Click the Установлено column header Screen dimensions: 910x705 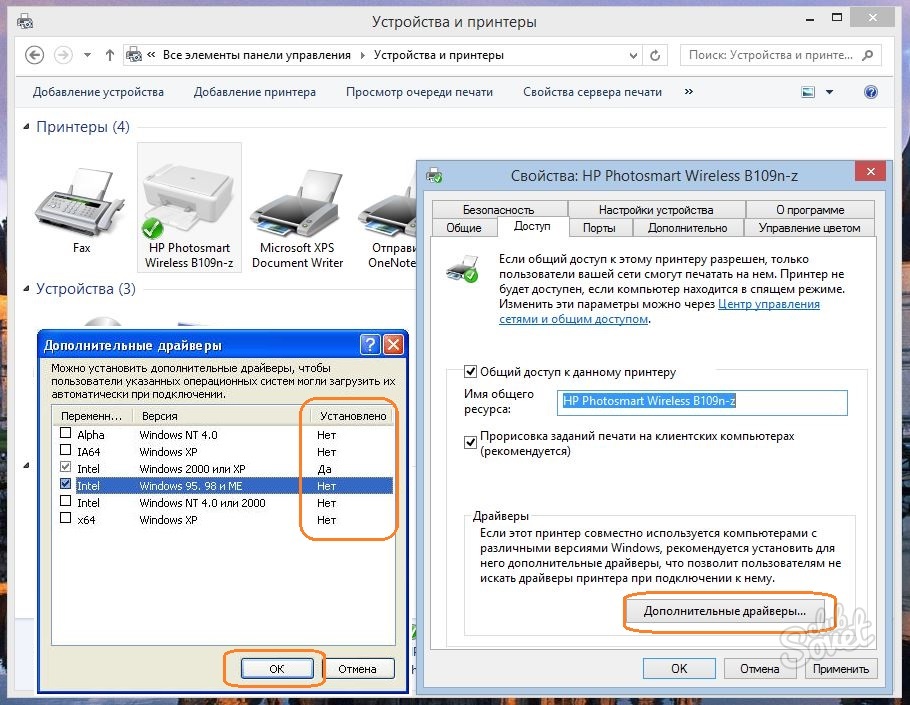point(351,416)
